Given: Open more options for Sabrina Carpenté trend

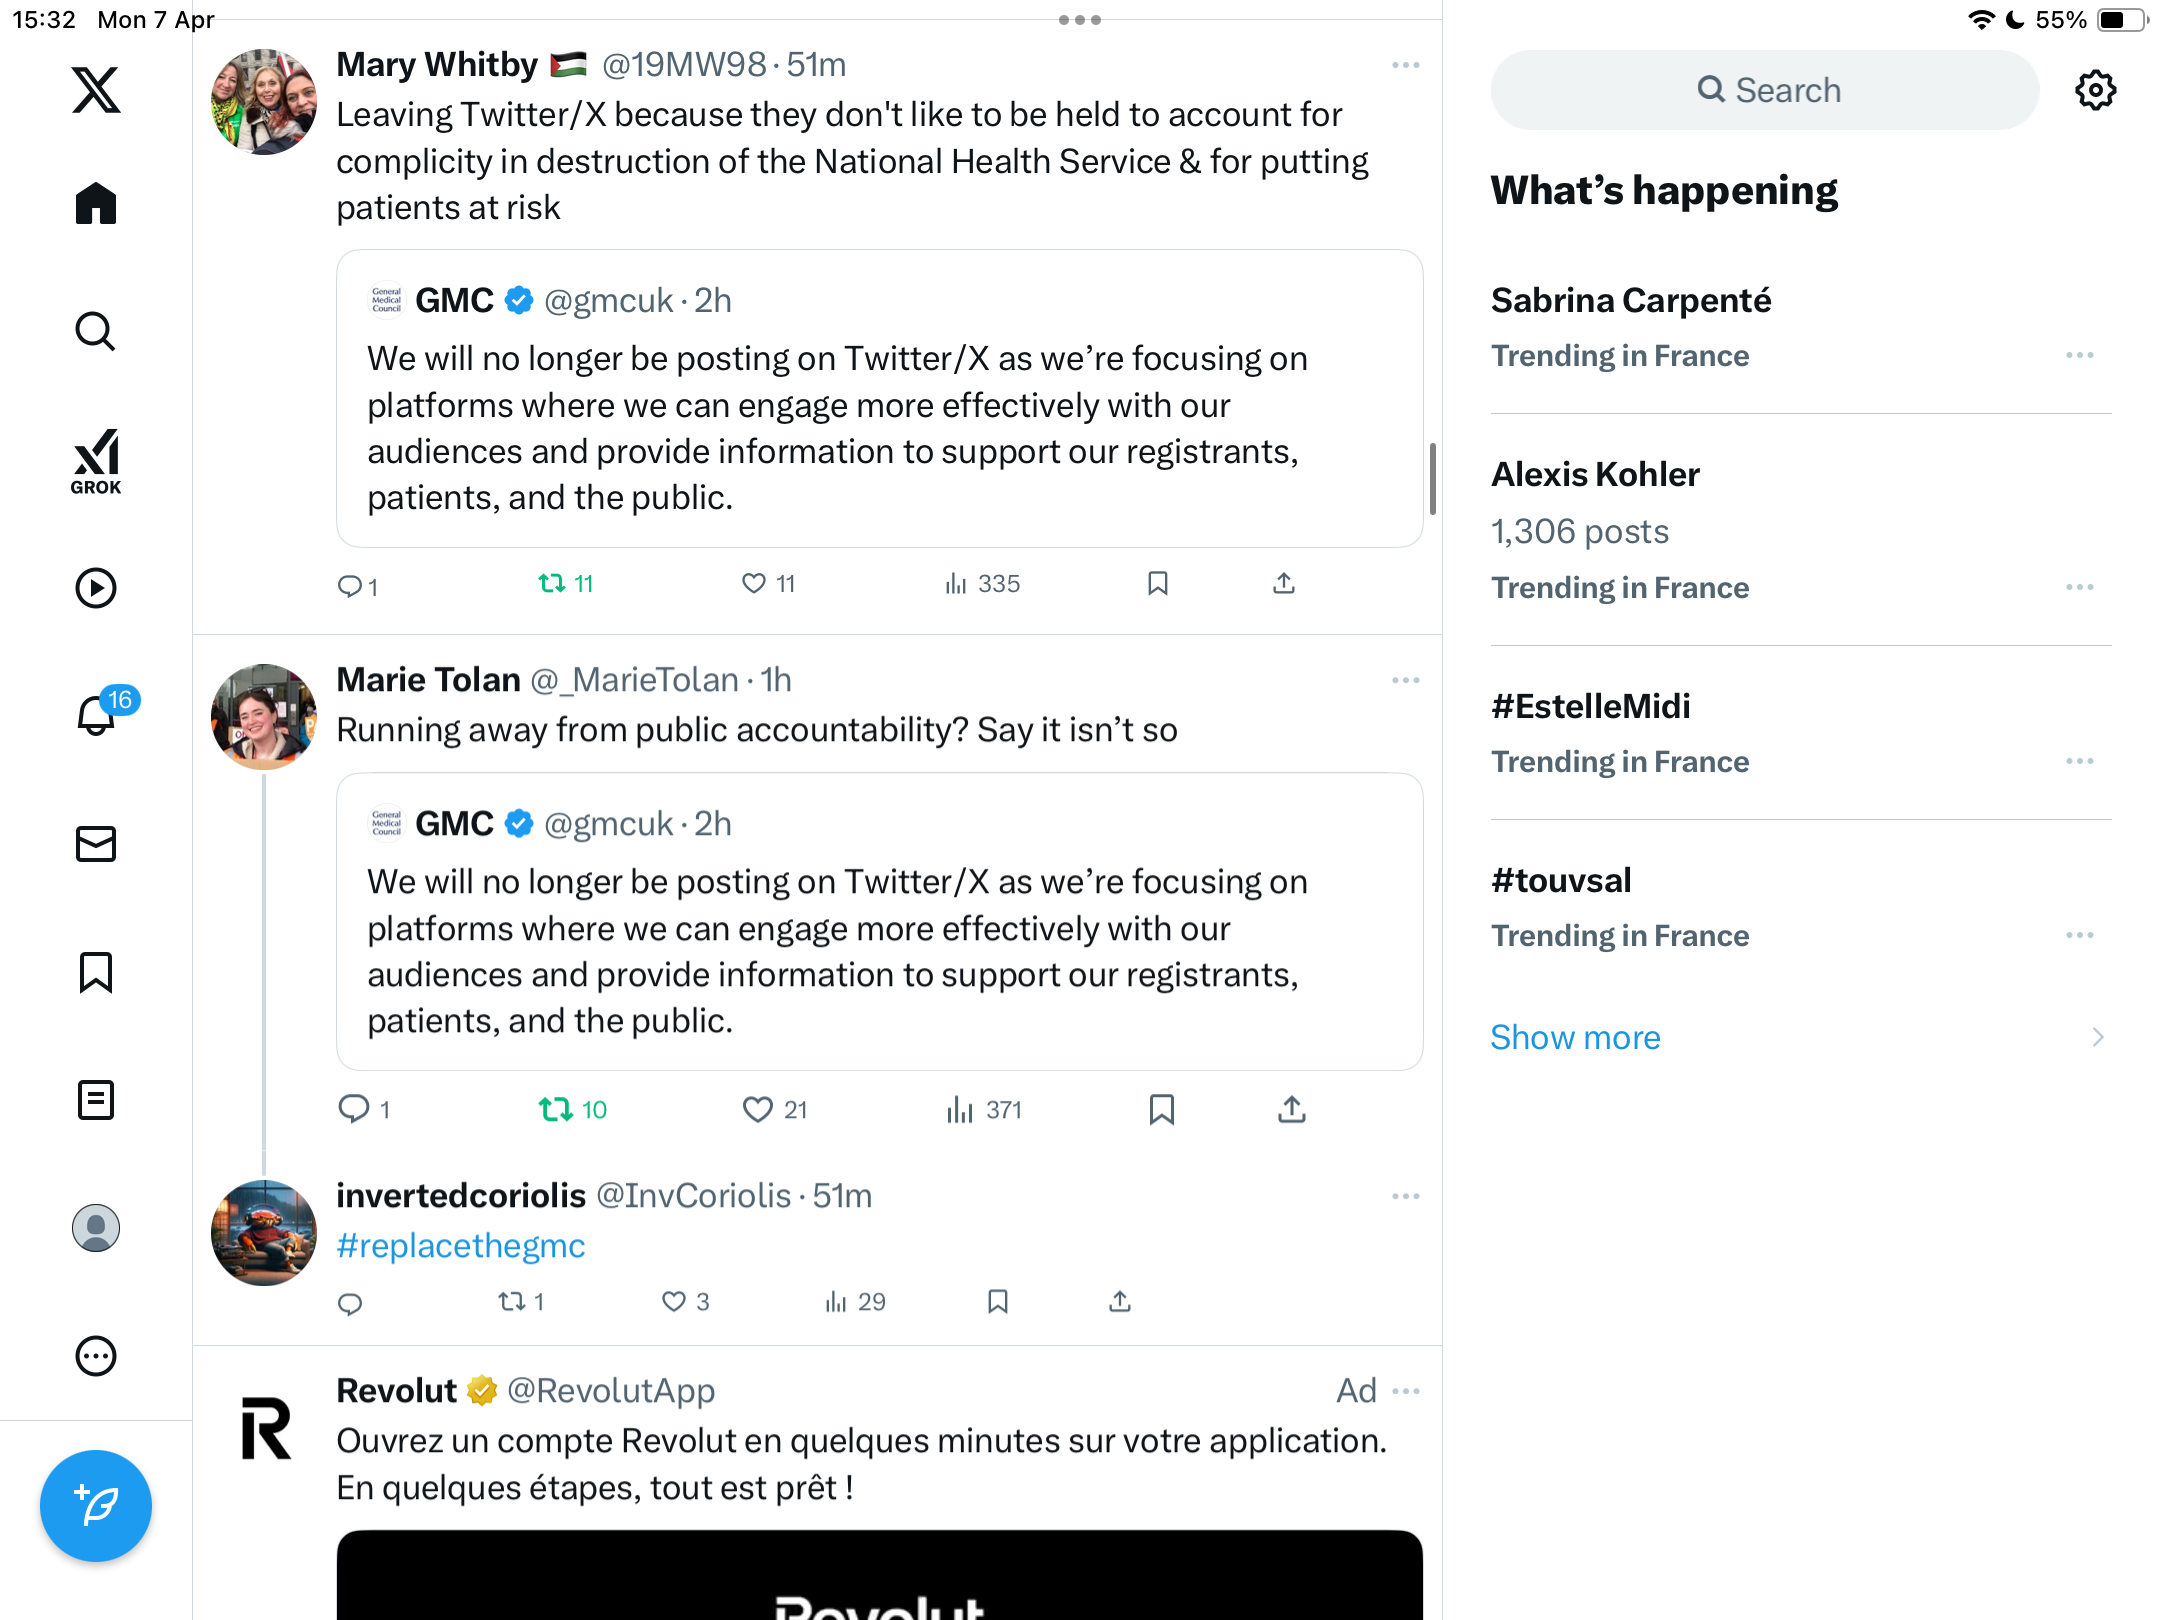Looking at the screenshot, I should [2080, 355].
